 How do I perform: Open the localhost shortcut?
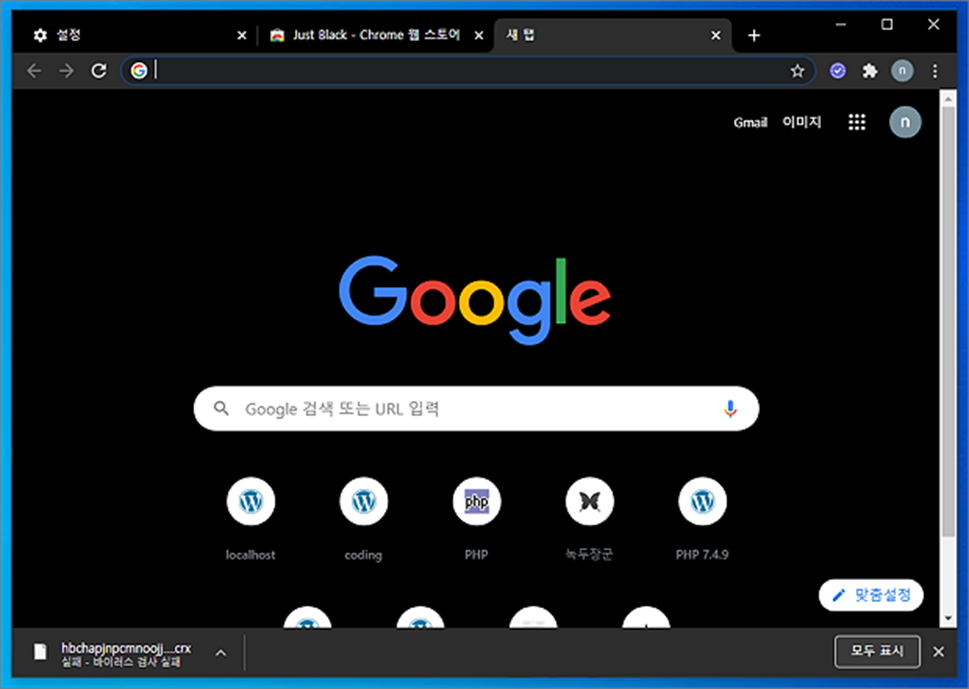250,518
